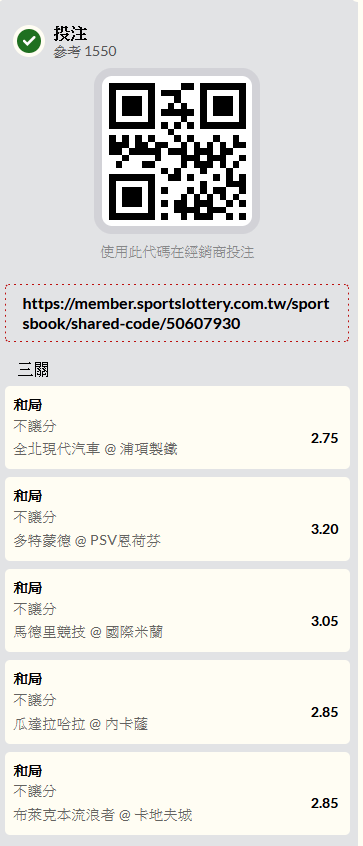Viewport: 363px width, 846px height.
Task: Click the 使用此代碼在經銷商投注 caption
Action: [x=177, y=252]
